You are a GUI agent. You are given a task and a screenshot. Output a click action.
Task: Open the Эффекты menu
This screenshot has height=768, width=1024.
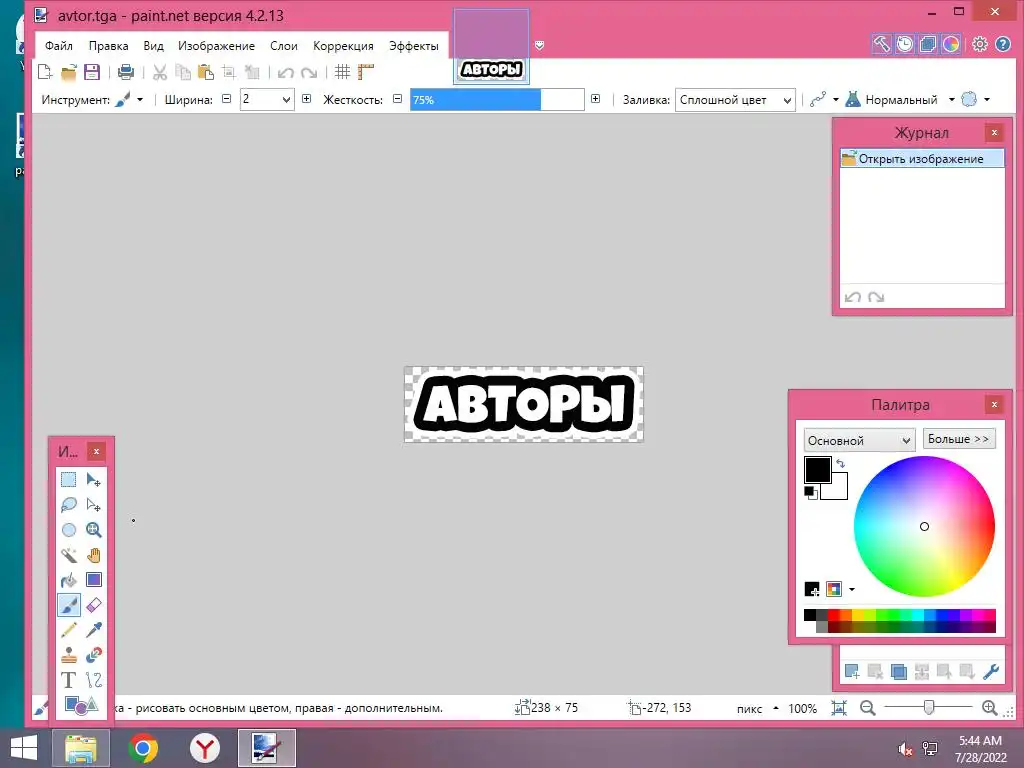(413, 46)
